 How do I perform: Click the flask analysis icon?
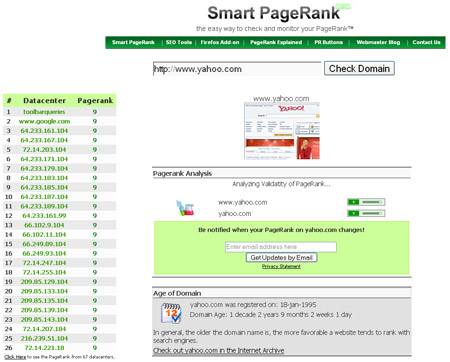pyautogui.click(x=185, y=208)
